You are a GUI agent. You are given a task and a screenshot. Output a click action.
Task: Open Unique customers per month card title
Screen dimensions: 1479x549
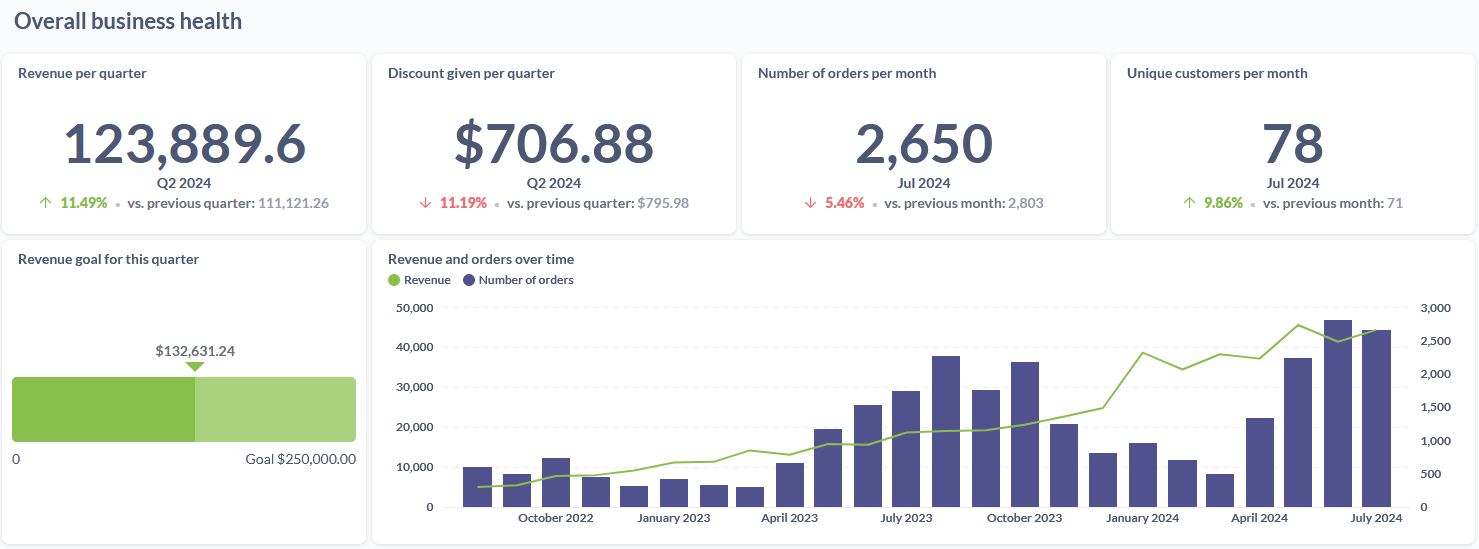(1217, 73)
